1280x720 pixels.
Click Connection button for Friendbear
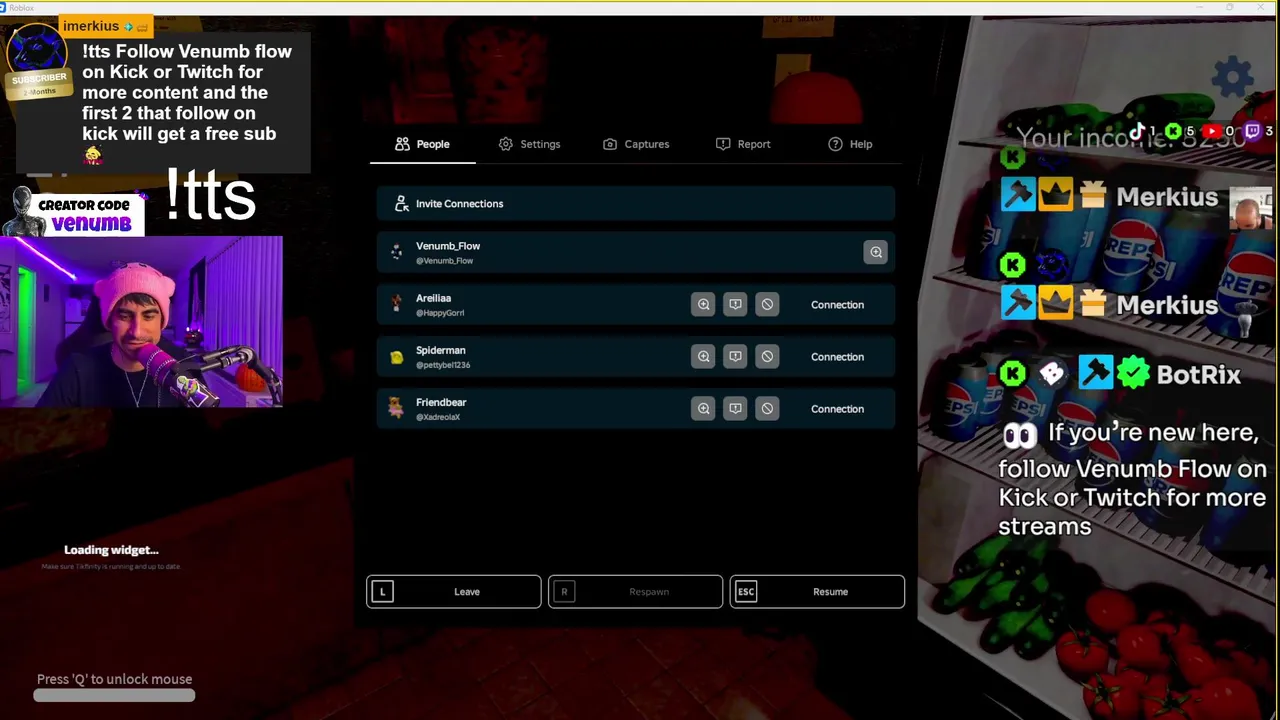(x=837, y=409)
